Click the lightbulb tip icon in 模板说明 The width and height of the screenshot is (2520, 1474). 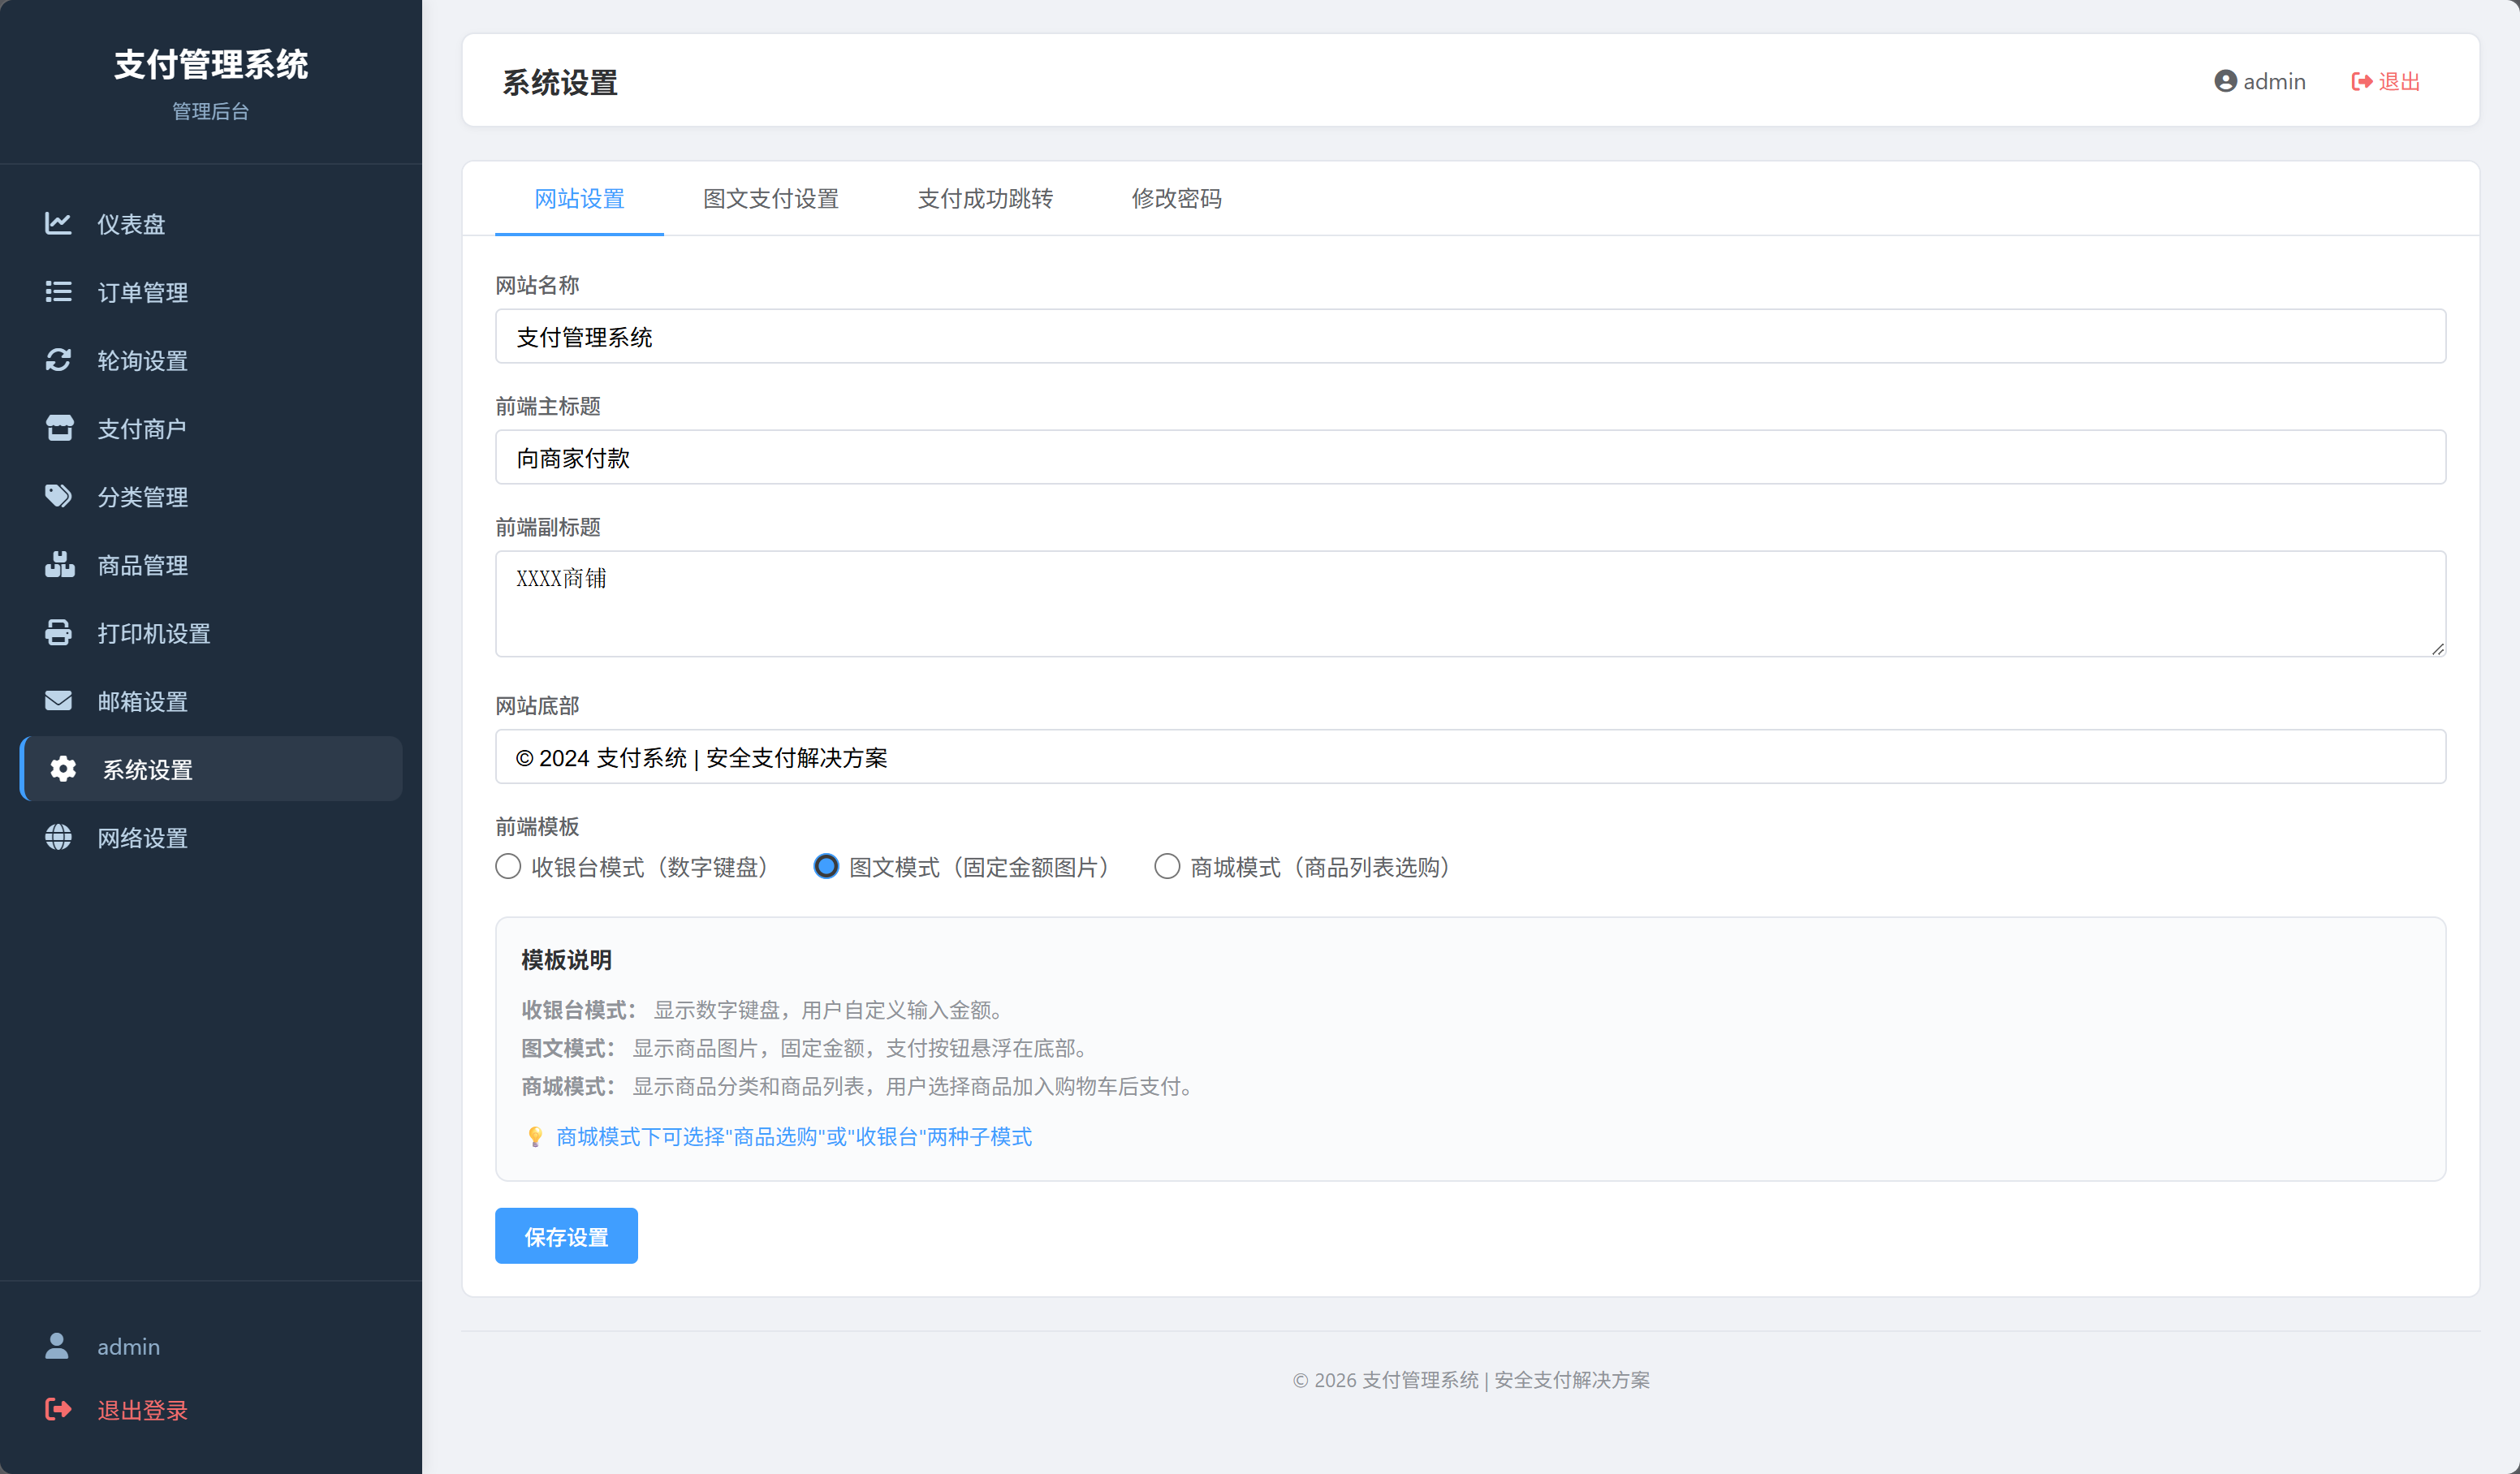click(x=534, y=1136)
